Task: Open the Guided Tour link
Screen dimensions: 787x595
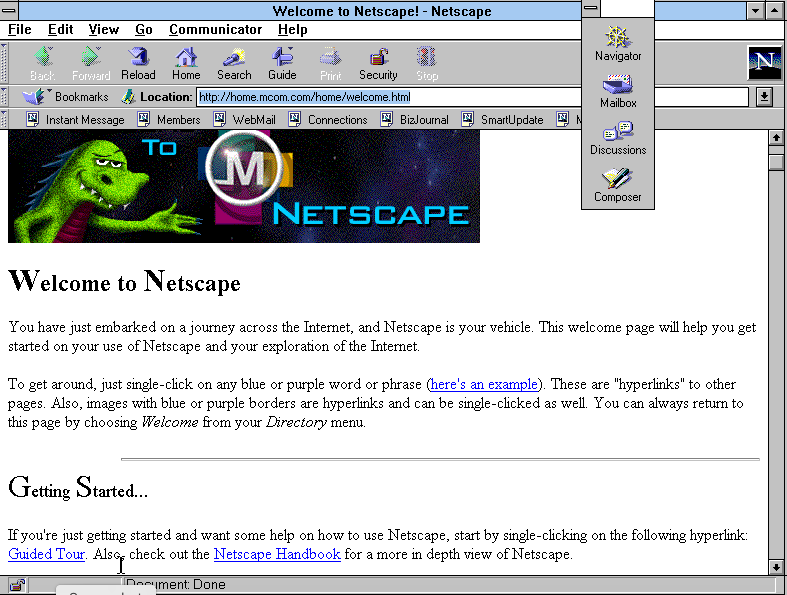Action: coord(46,554)
